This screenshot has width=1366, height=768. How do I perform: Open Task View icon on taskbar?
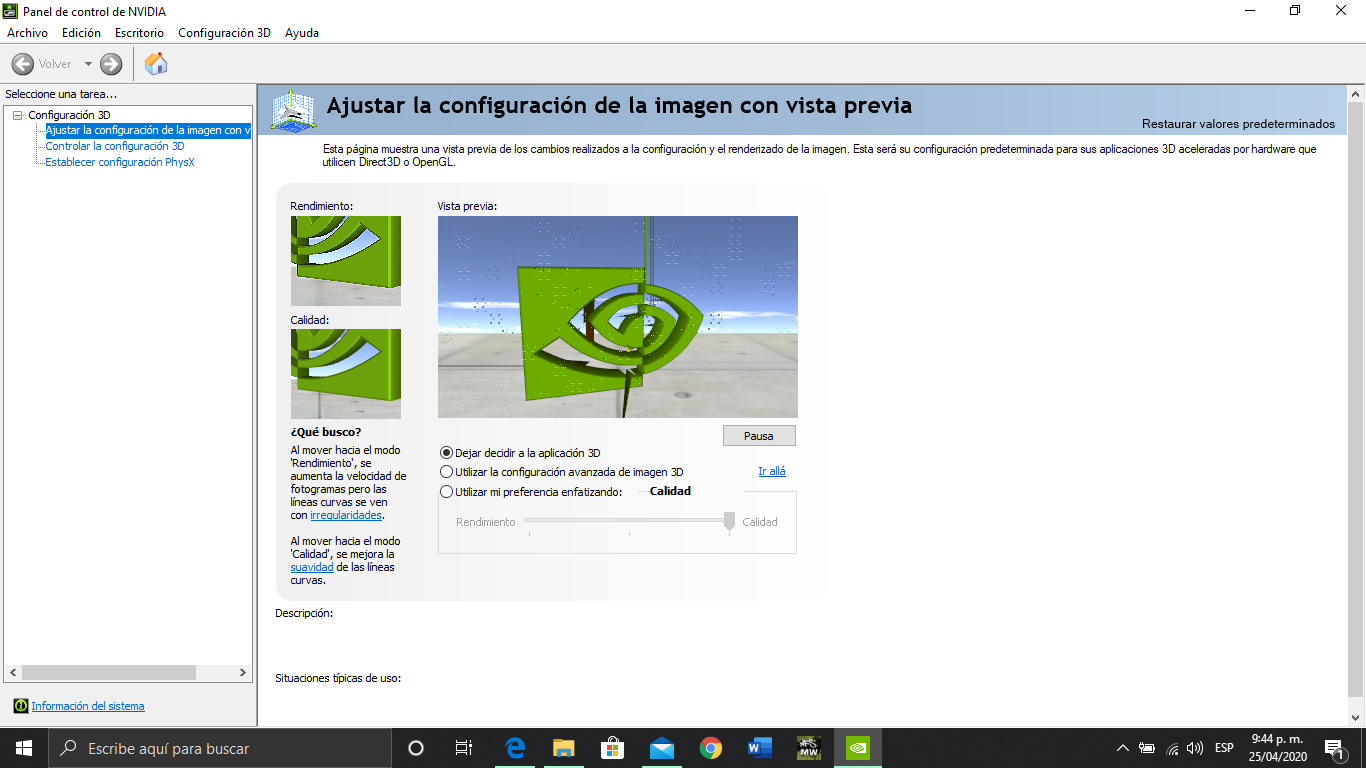coord(464,748)
